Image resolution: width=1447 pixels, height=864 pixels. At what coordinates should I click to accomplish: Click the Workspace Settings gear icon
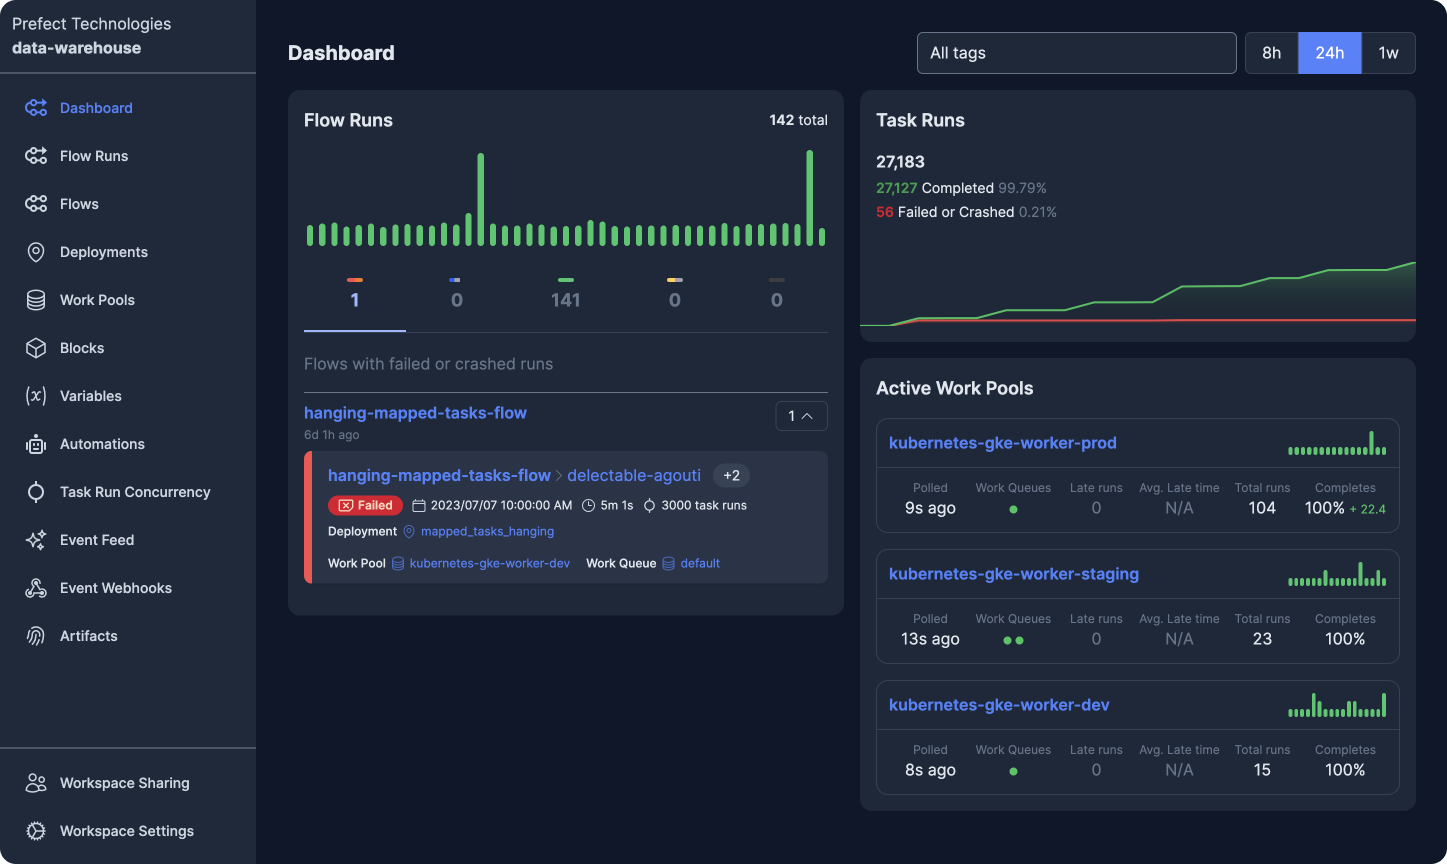point(36,831)
